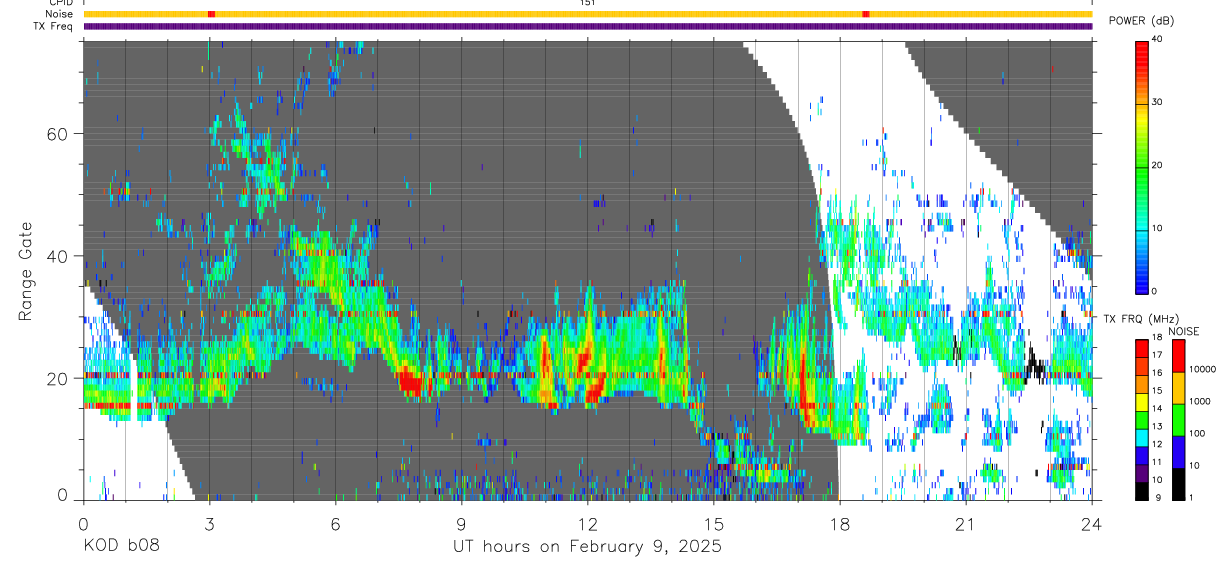Click the first red marker on Noise bar
Viewport: 1228px width, 567px height.
[211, 14]
